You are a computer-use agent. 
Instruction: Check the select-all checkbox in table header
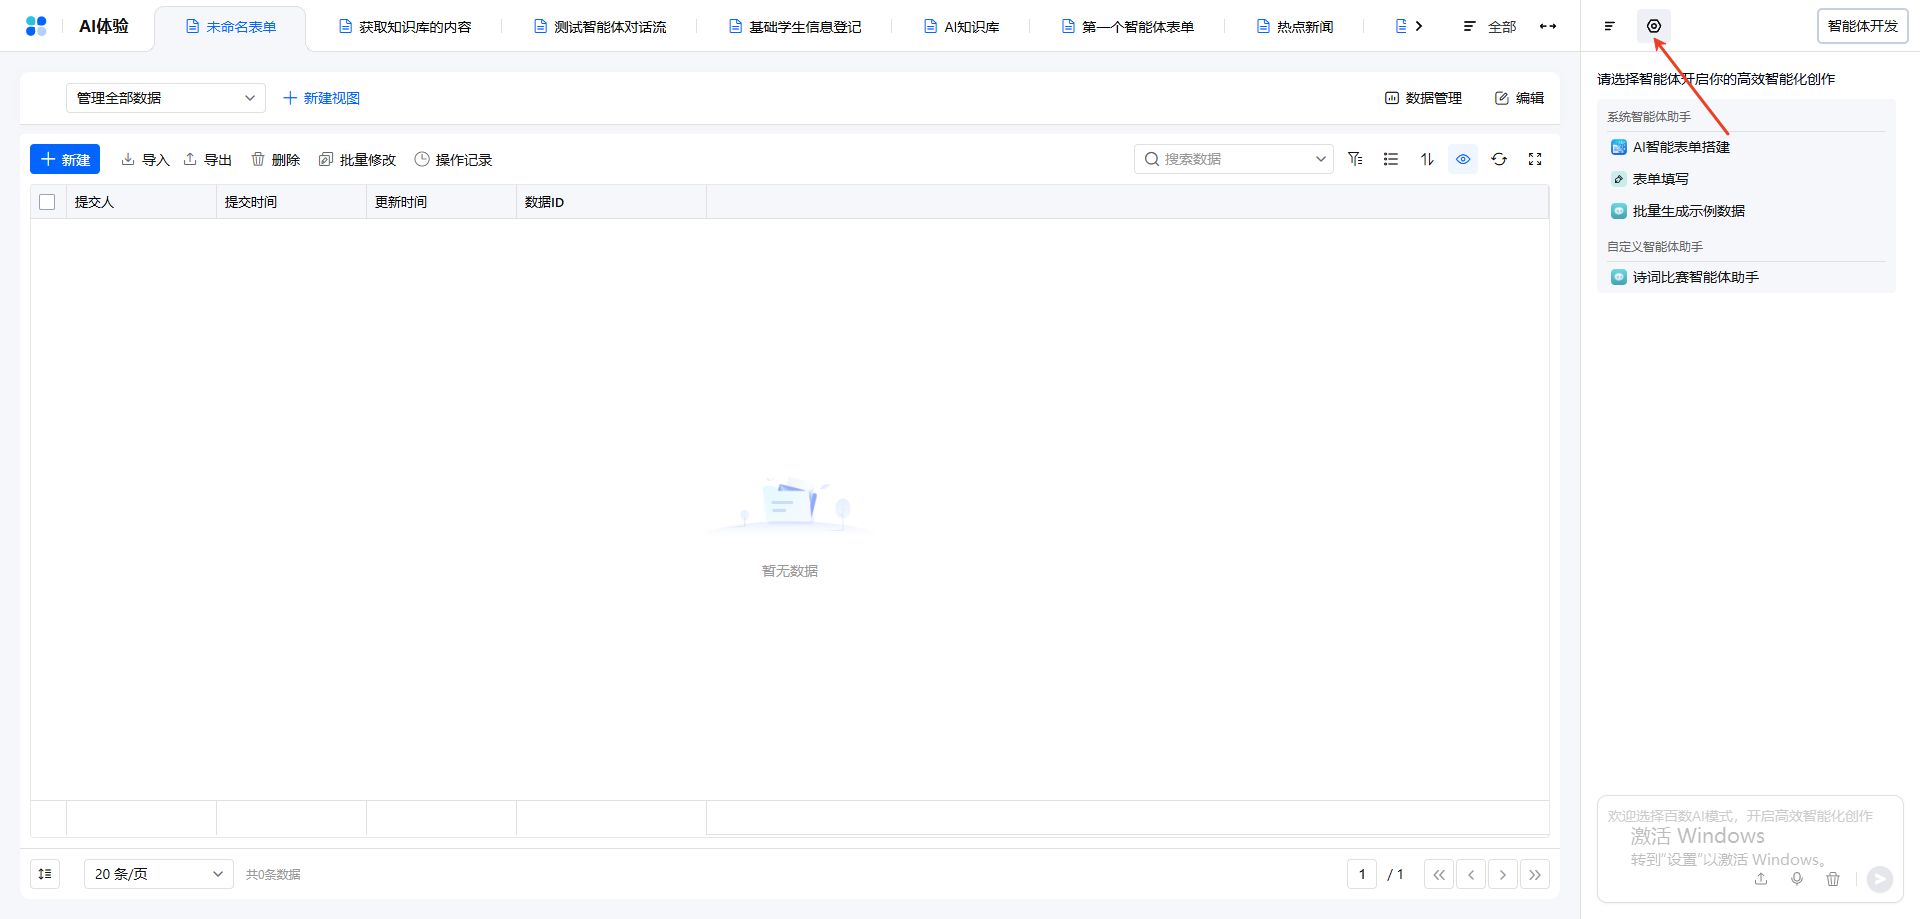coord(47,202)
